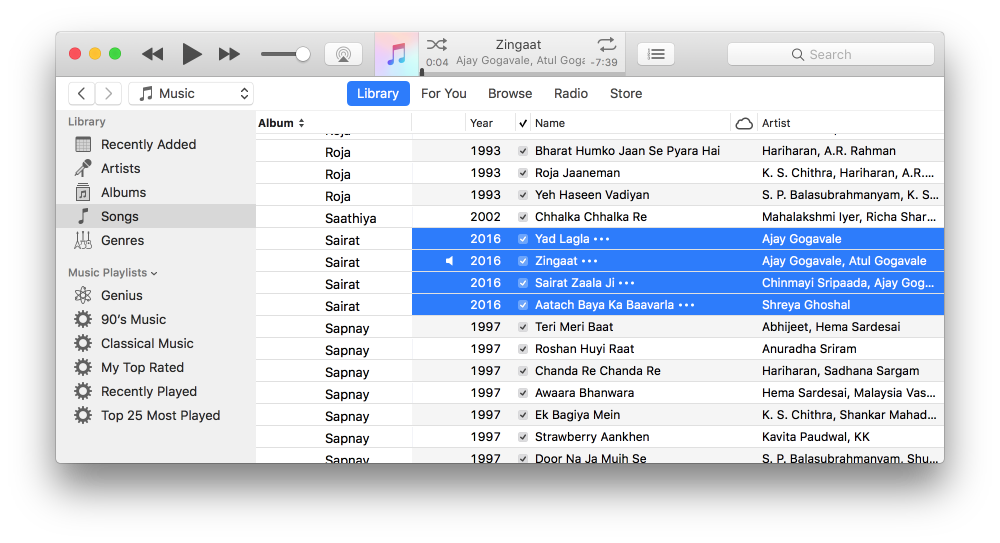1000x543 pixels.
Task: Uncheck the Roja Jaaneman checkbox
Action: point(523,173)
